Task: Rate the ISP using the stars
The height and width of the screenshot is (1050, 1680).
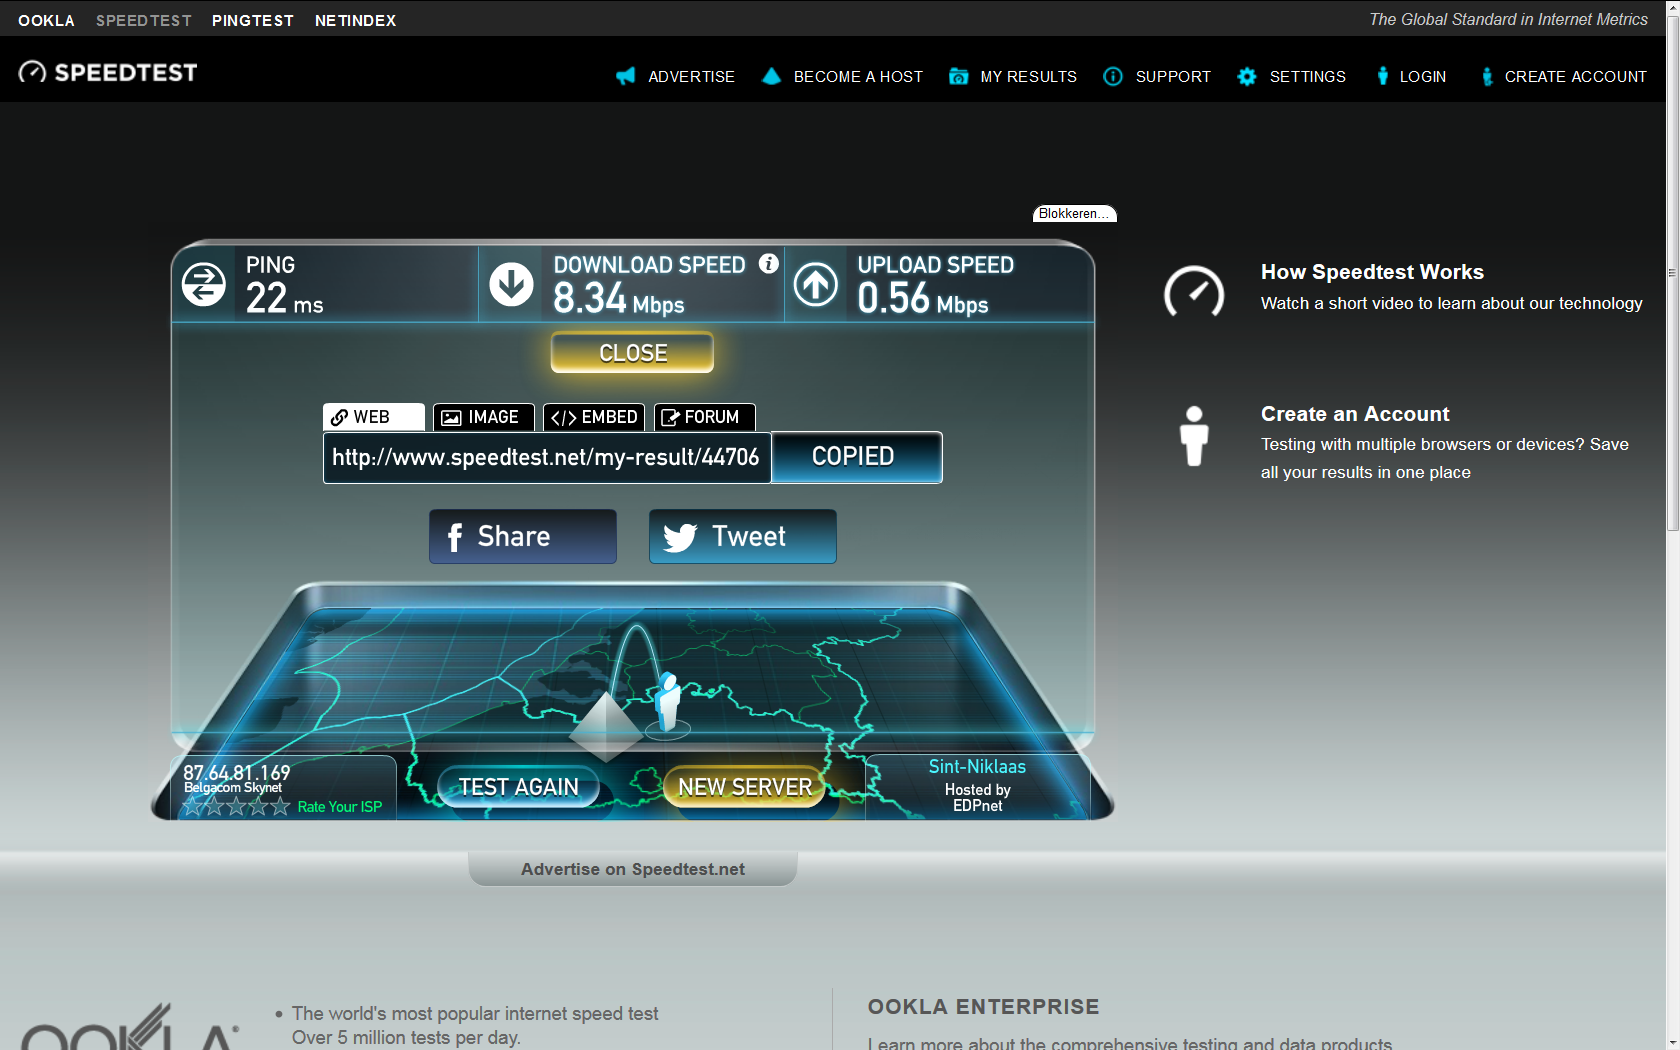Action: 237,807
